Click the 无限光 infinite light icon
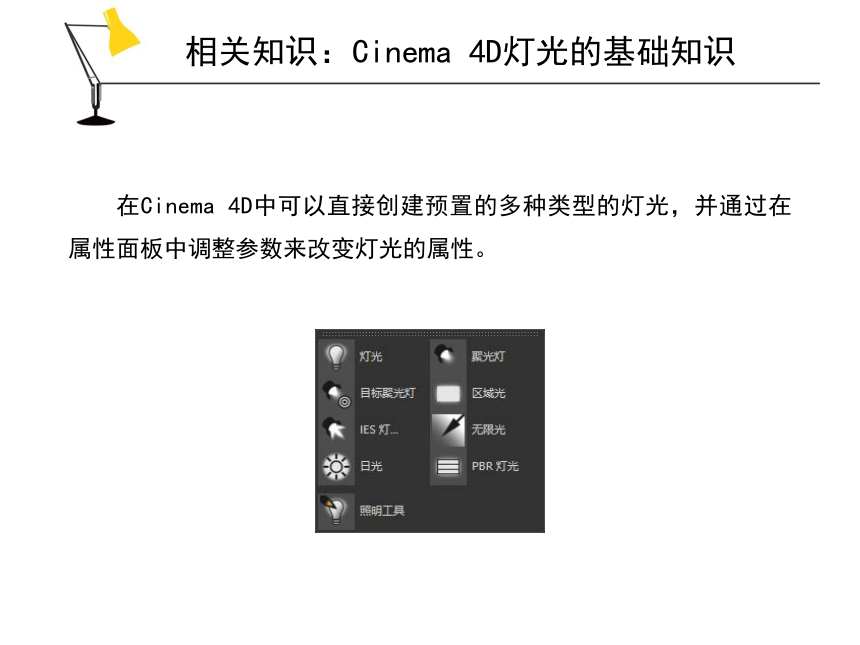This screenshot has height=645, width=860. tap(448, 429)
